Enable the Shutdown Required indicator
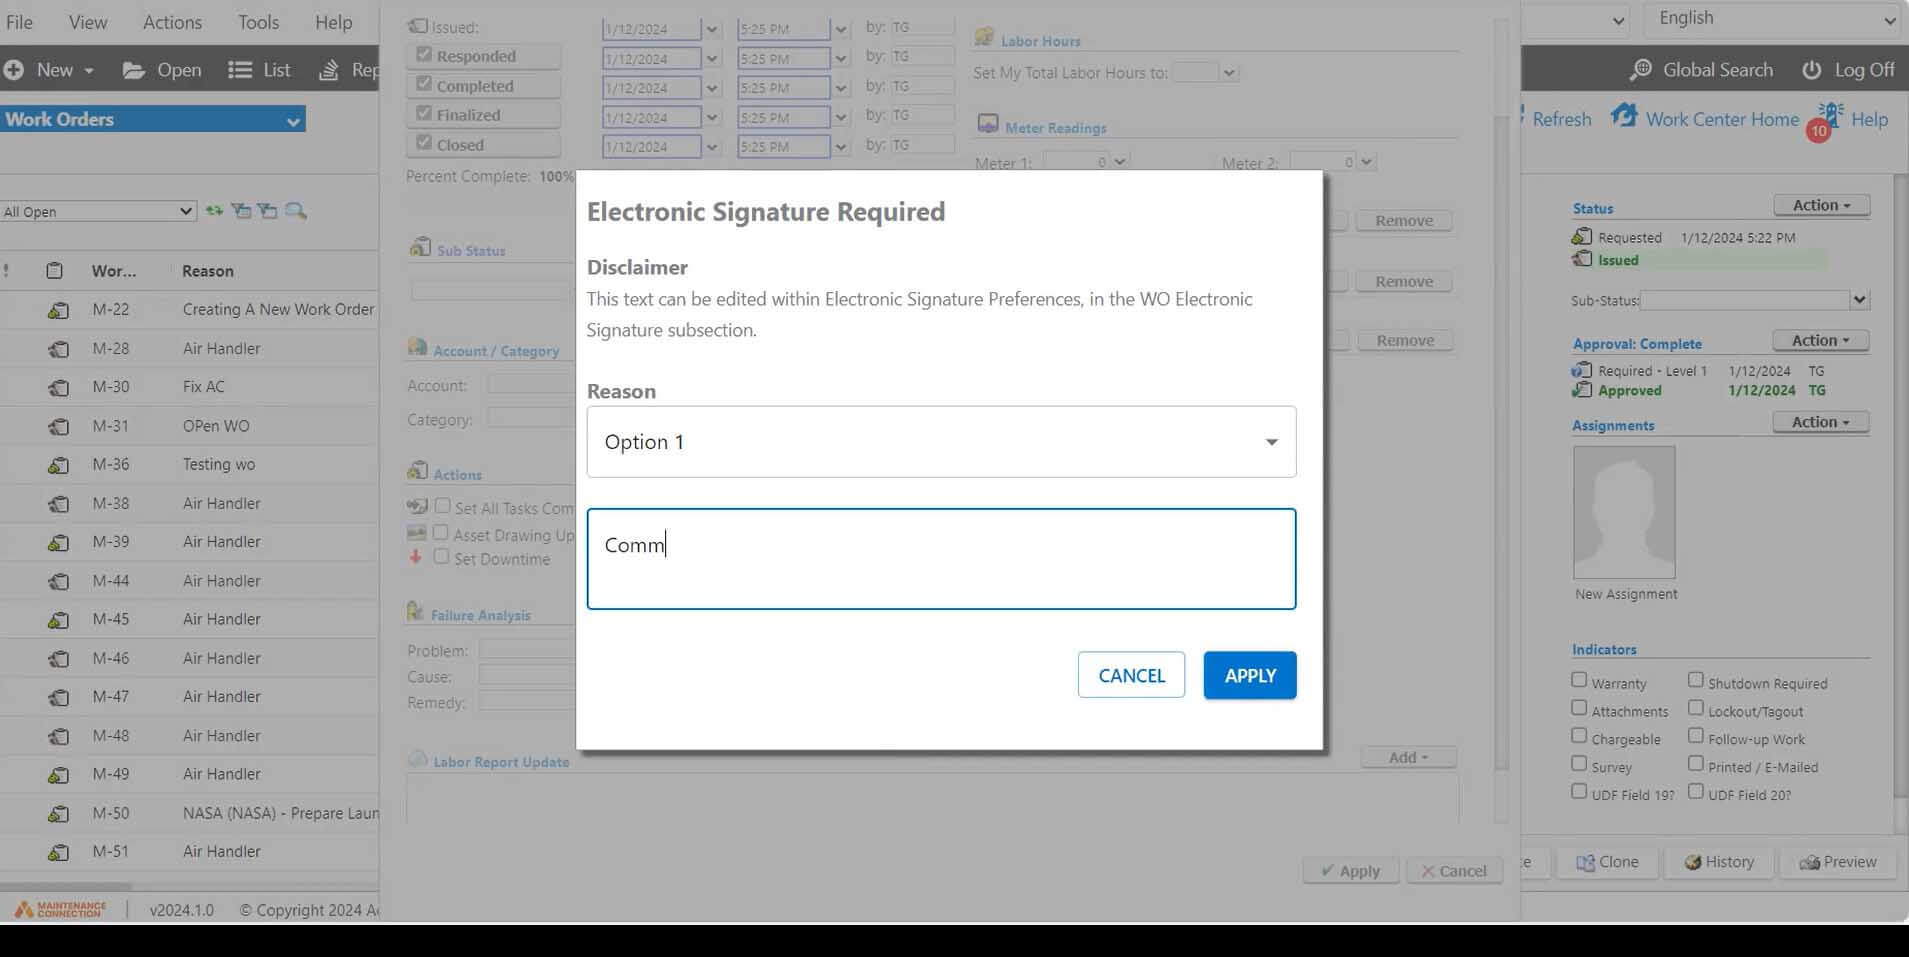Viewport: 1909px width, 957px height. [x=1695, y=679]
